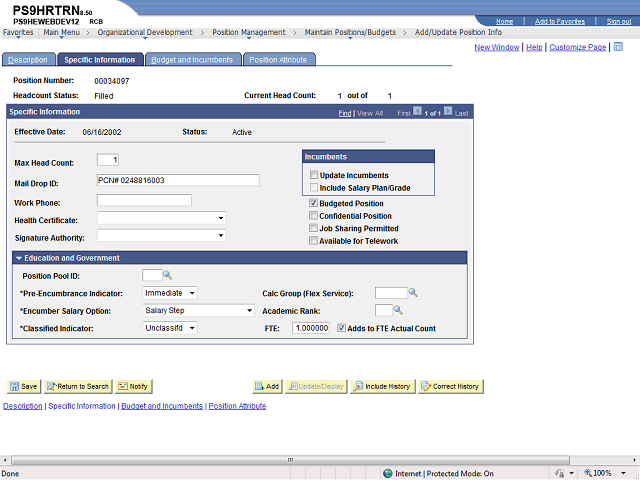Switch to Position Attribute tab
640x480 pixels.
(278, 60)
